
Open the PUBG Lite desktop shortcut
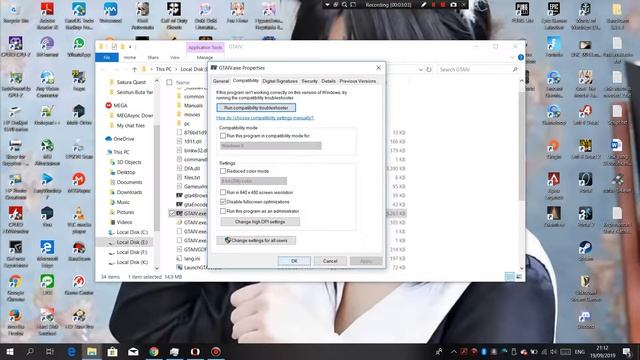coord(522,12)
